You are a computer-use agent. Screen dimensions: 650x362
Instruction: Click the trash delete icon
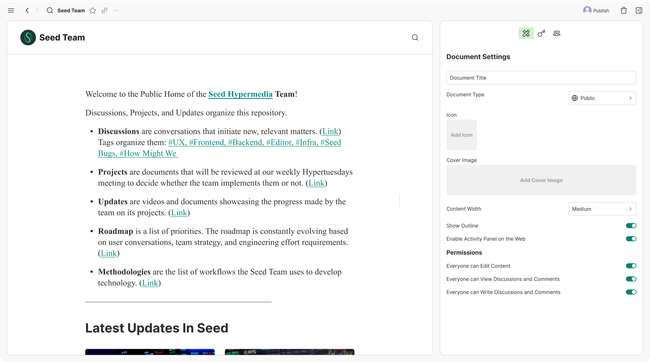coord(623,10)
